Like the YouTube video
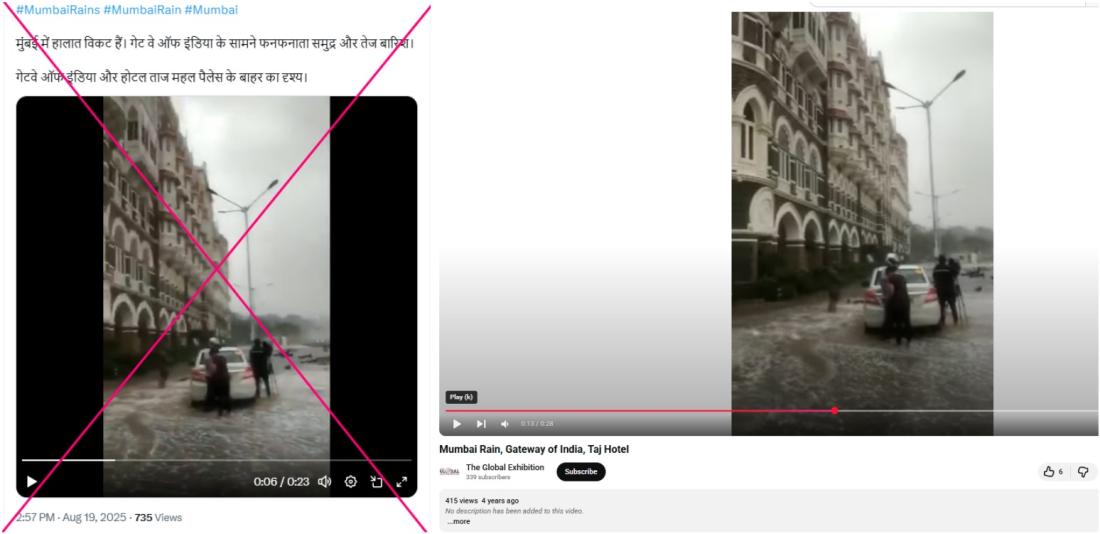Image resolution: width=1100 pixels, height=534 pixels. click(1052, 472)
